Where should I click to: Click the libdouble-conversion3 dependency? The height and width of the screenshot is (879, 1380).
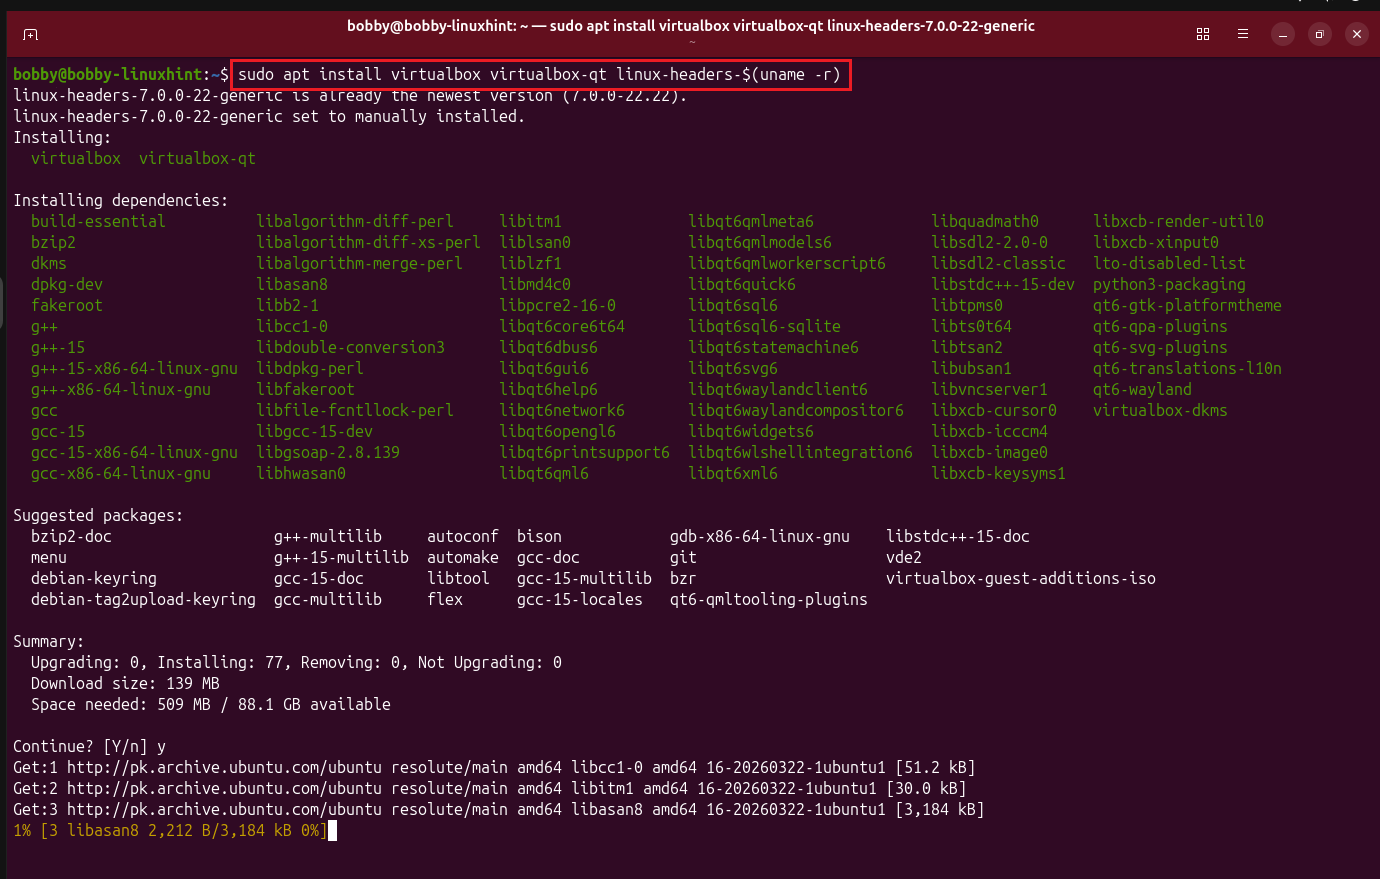(x=350, y=347)
